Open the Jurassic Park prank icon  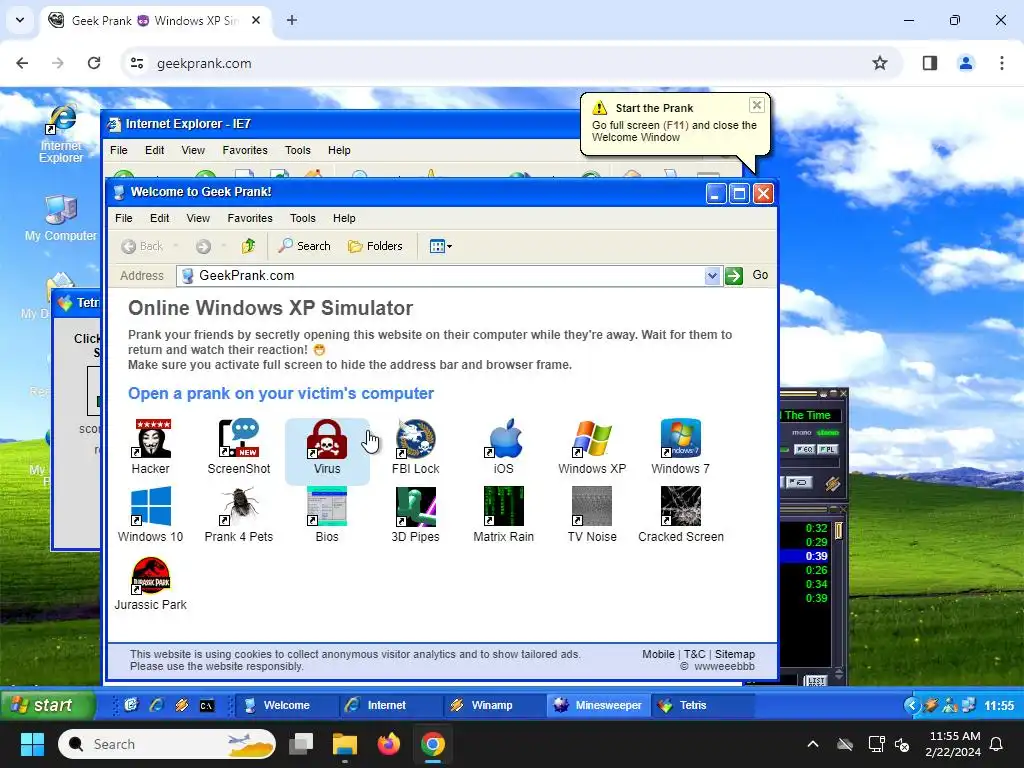(x=150, y=583)
